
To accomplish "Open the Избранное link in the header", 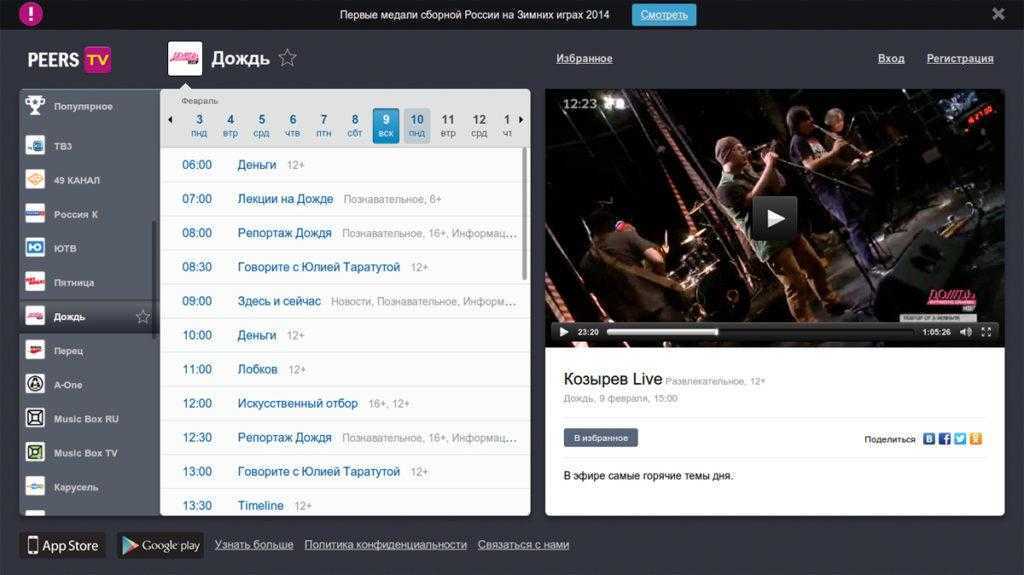I will click(584, 59).
